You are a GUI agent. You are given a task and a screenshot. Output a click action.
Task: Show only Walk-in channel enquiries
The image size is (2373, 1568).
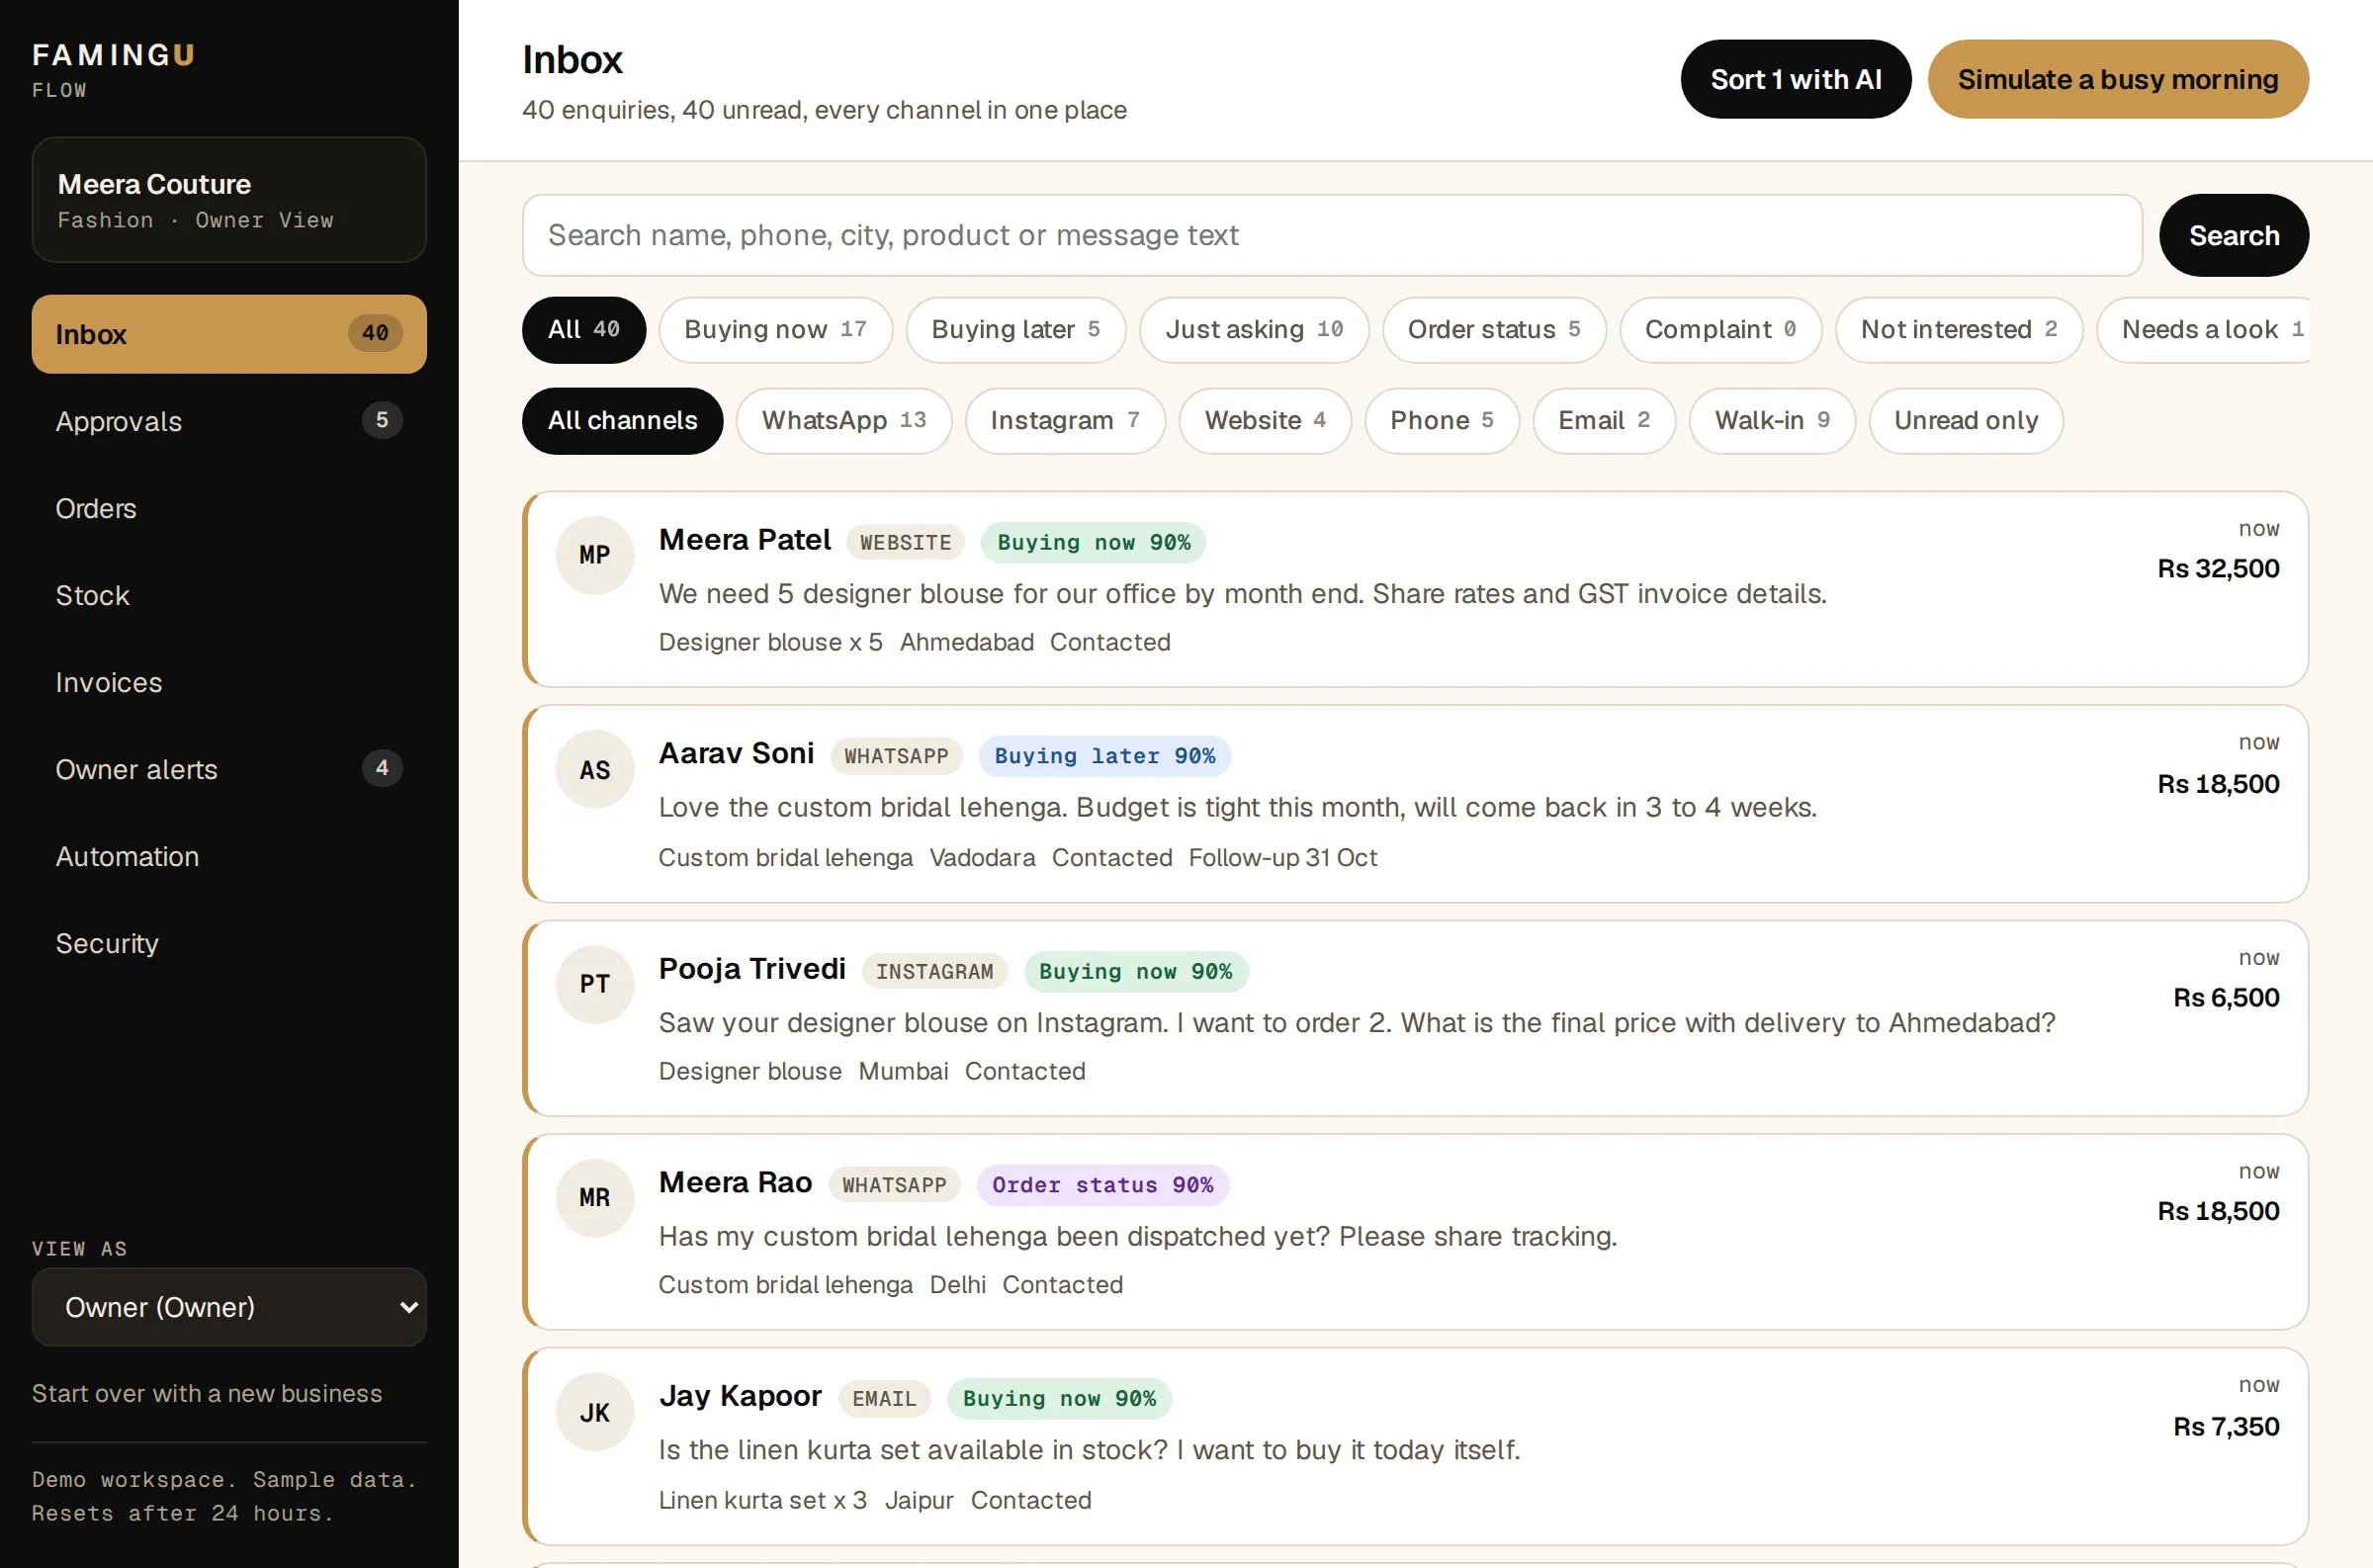(1771, 420)
